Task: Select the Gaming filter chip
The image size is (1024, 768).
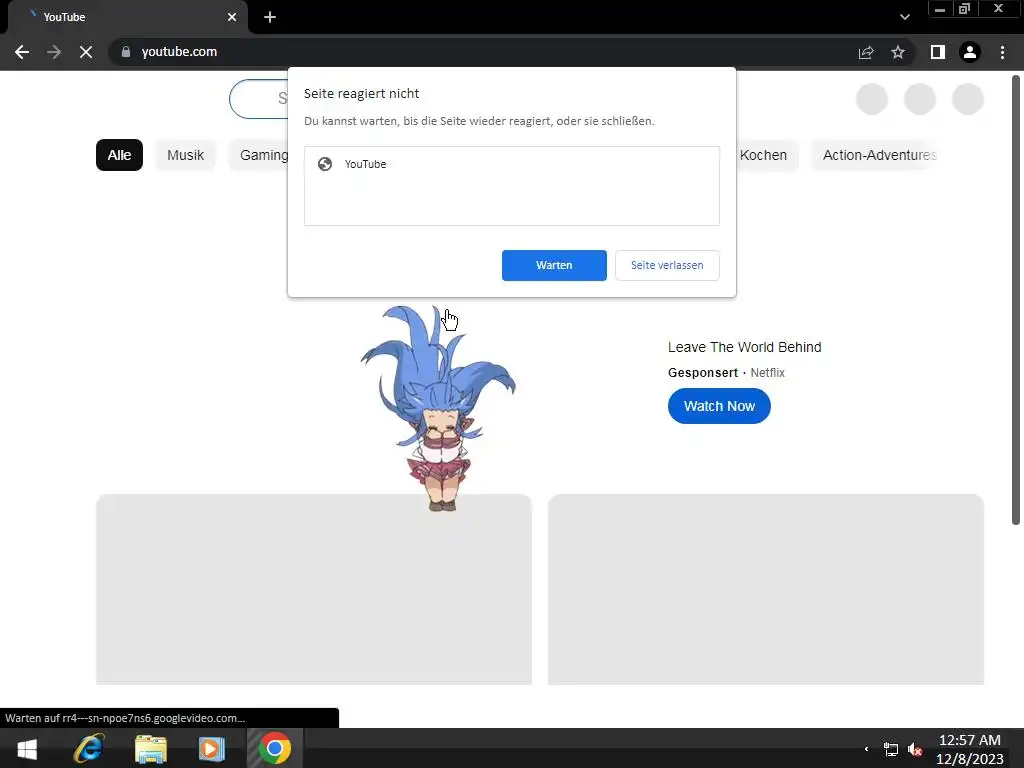Action: (x=260, y=155)
